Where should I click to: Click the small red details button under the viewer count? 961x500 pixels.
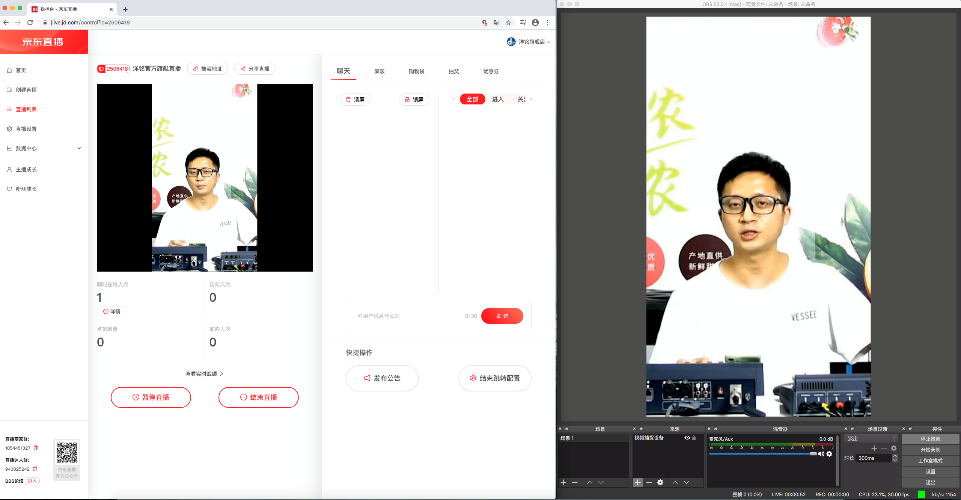coord(112,312)
